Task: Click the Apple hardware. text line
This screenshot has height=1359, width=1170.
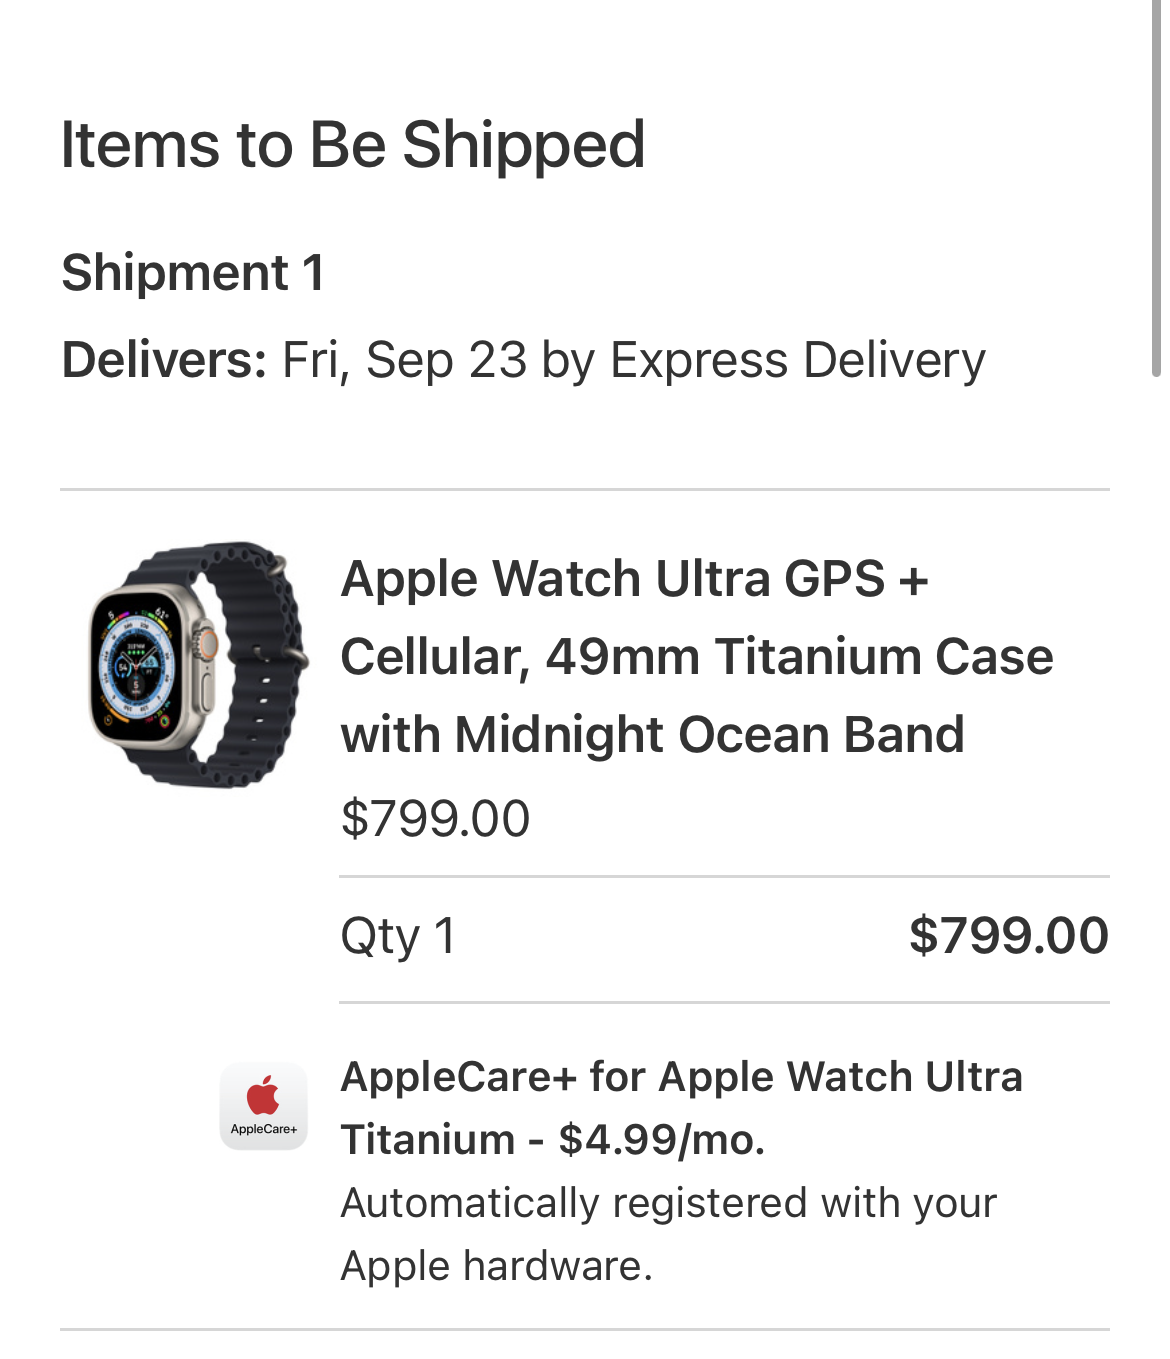Action: pos(496,1266)
